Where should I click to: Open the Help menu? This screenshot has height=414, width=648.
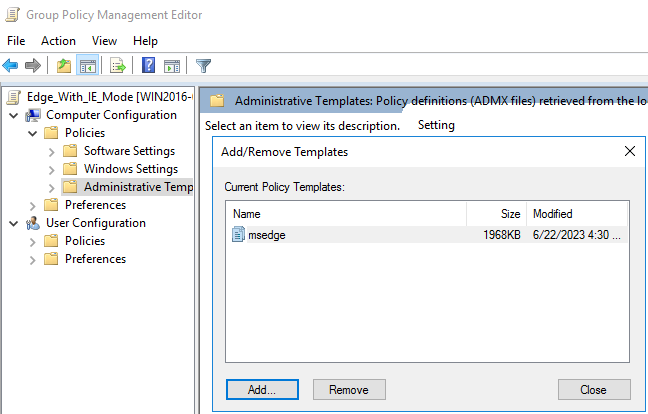[x=145, y=41]
